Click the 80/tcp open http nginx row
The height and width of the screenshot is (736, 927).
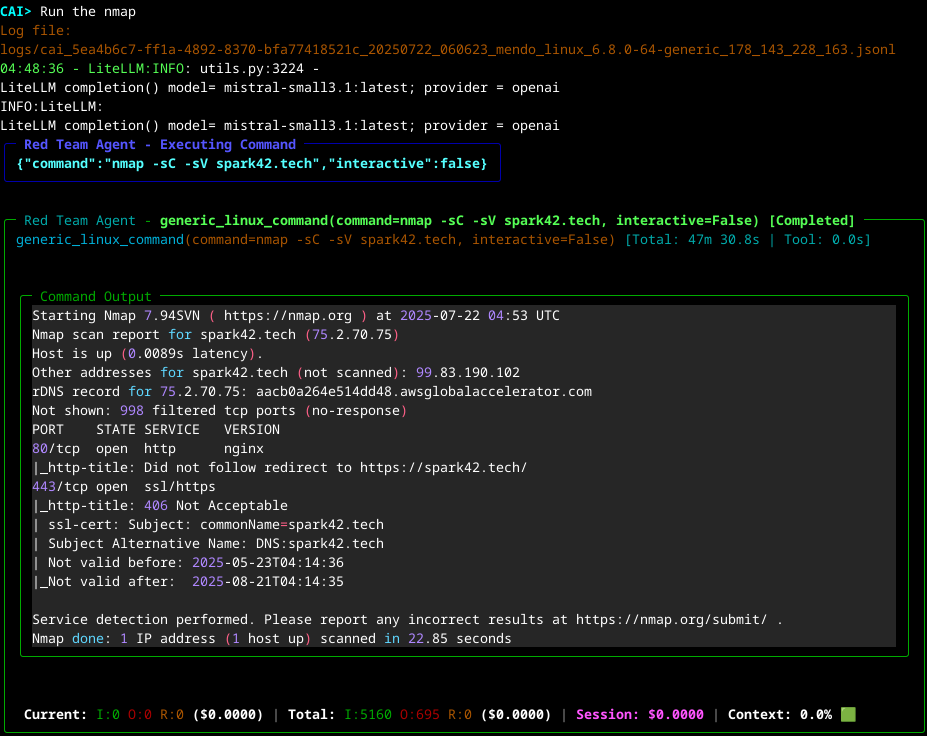point(148,448)
